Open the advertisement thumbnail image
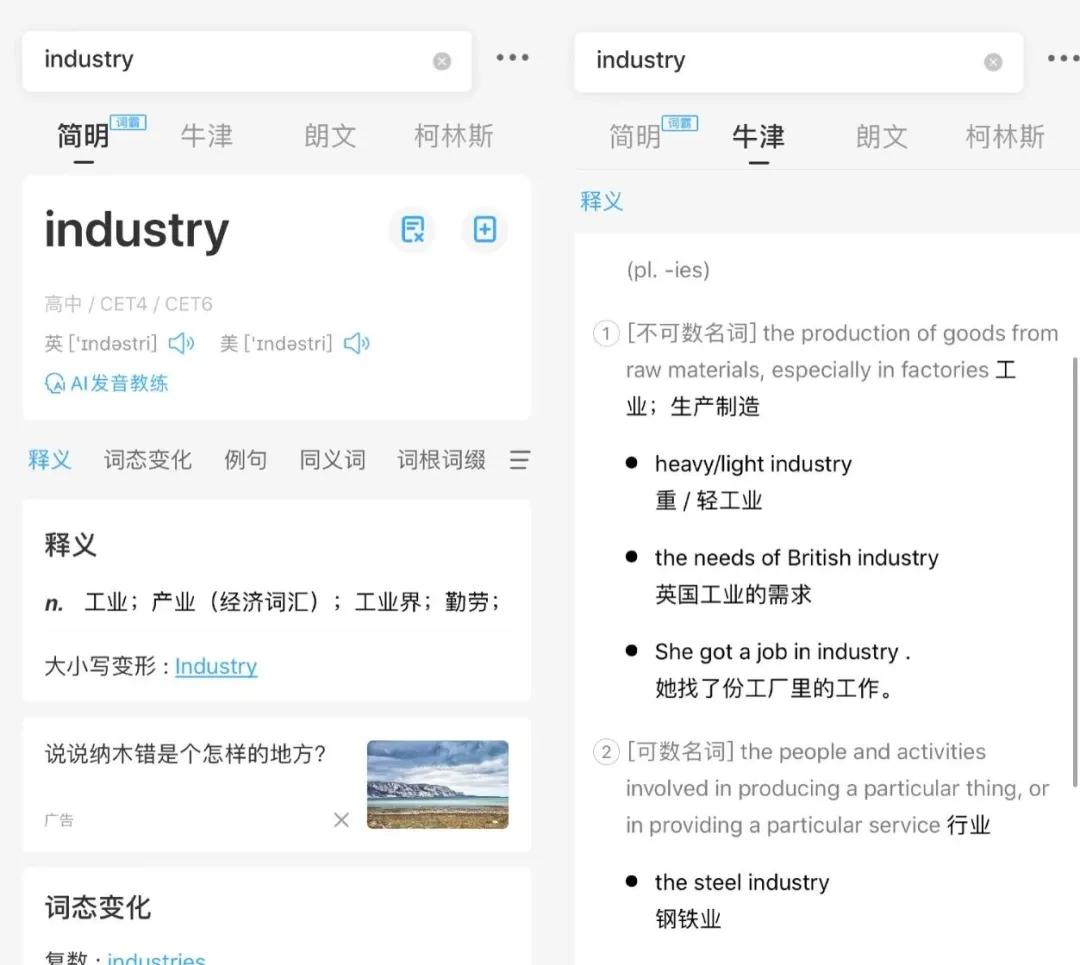This screenshot has width=1080, height=965. click(x=437, y=784)
